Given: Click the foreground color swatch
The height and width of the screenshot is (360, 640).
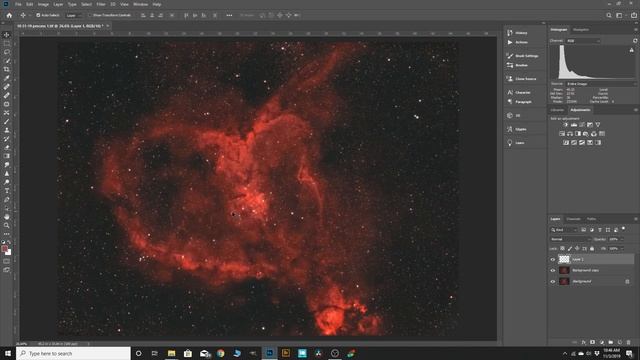Looking at the screenshot, I should (x=5, y=249).
